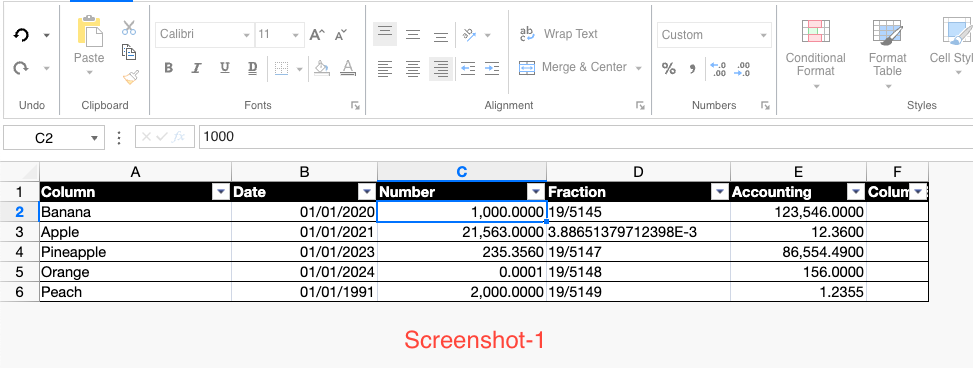This screenshot has height=368, width=973.
Task: Toggle Italic formatting
Action: click(x=196, y=68)
